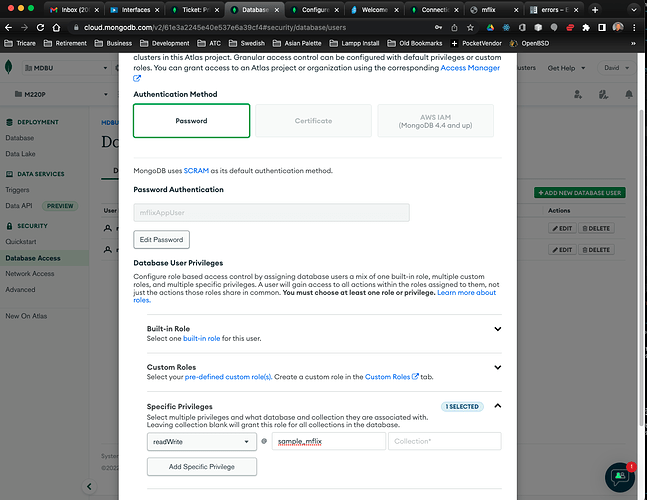Click the Add Specific Privilege button
The height and width of the screenshot is (500, 647).
point(202,467)
